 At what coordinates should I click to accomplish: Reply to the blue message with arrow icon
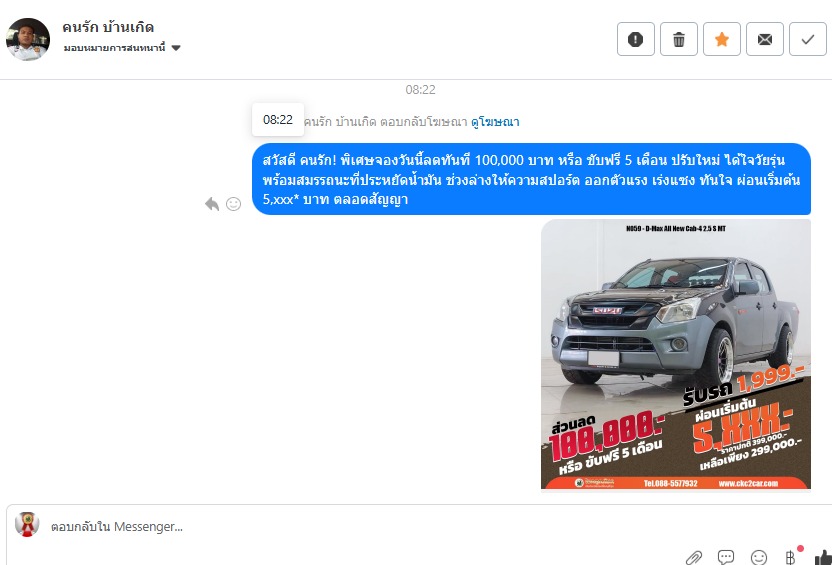point(212,204)
